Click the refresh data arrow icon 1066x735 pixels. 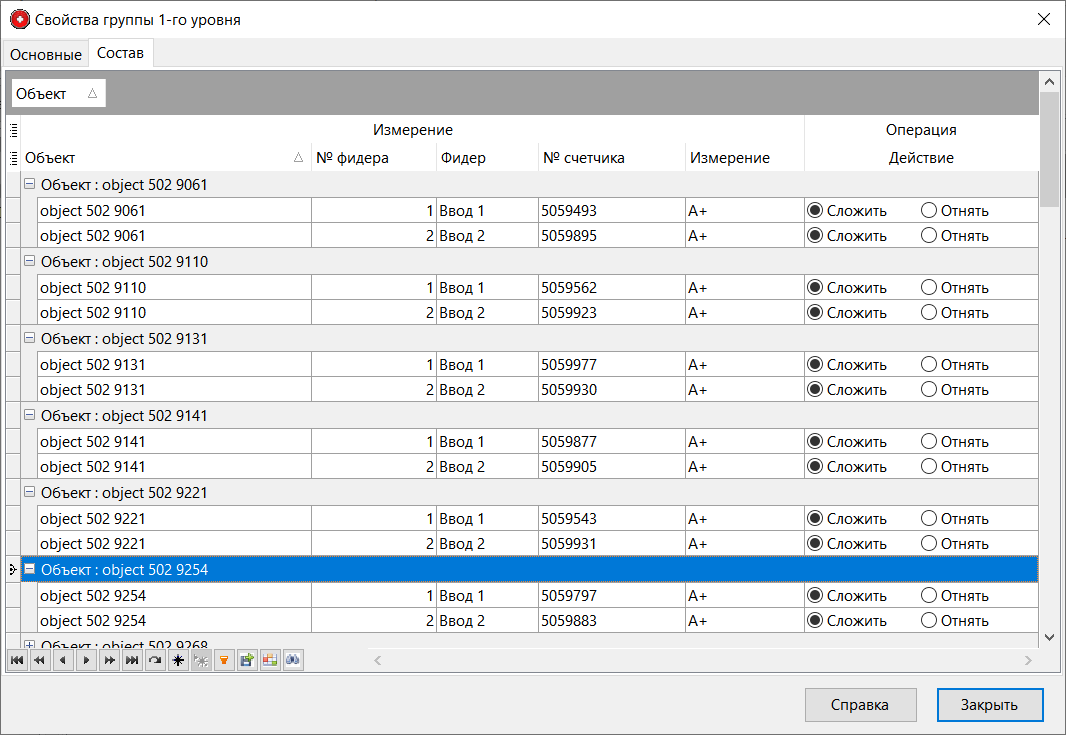pos(155,660)
